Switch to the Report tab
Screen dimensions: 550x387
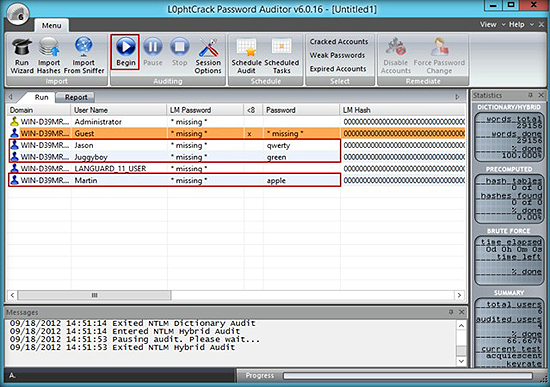76,97
